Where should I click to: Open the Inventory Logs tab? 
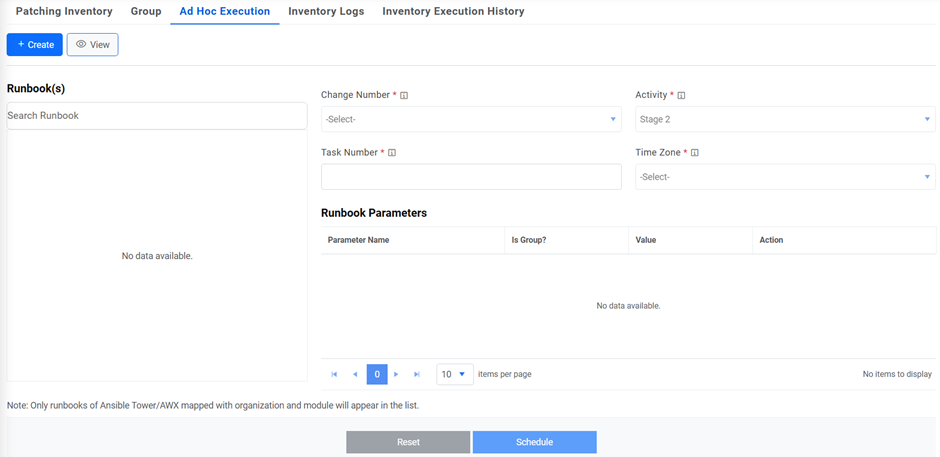(326, 12)
